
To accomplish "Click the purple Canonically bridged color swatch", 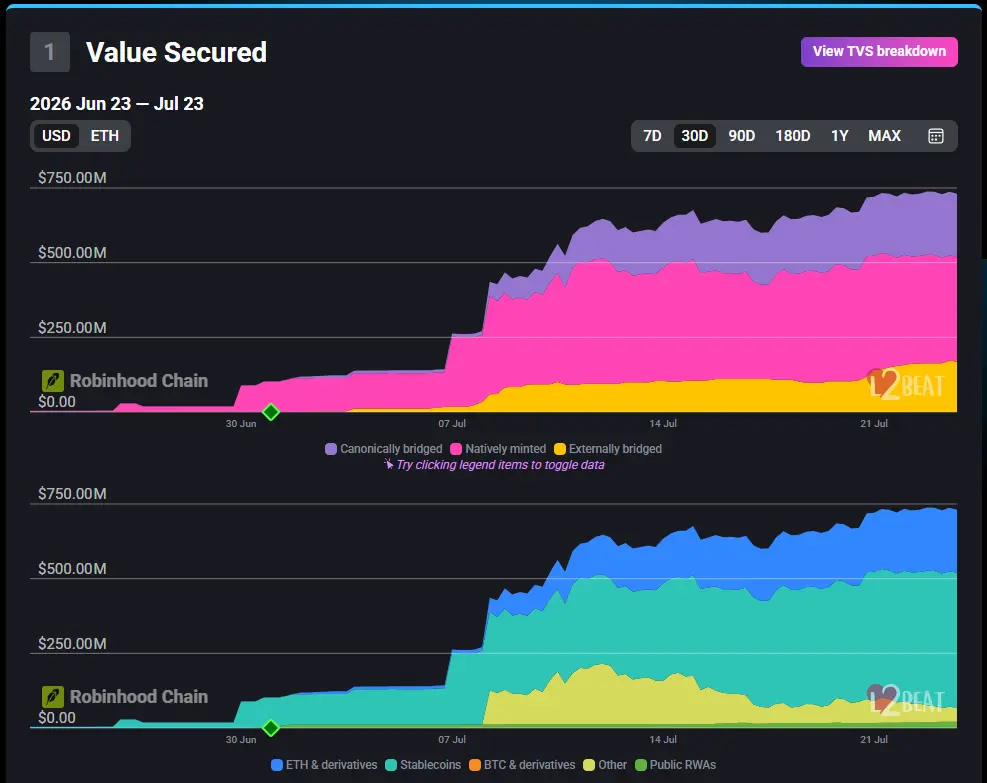I will [330, 449].
